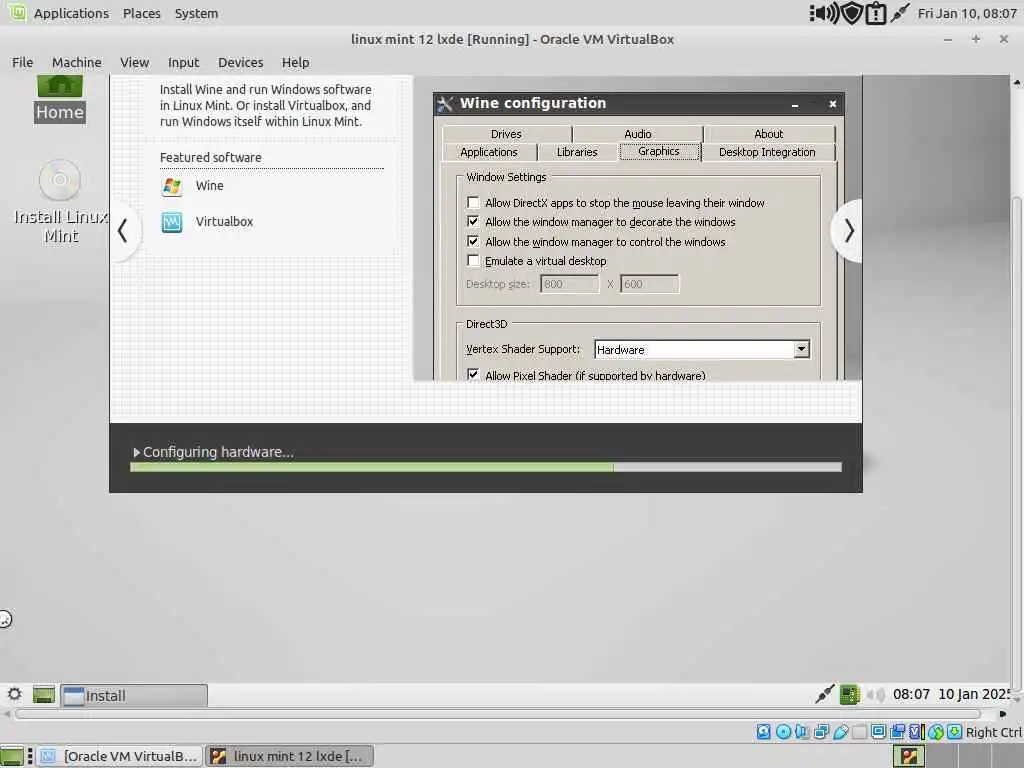Viewport: 1024px width, 768px height.
Task: Switch to the Desktop Integration tab
Action: point(767,152)
